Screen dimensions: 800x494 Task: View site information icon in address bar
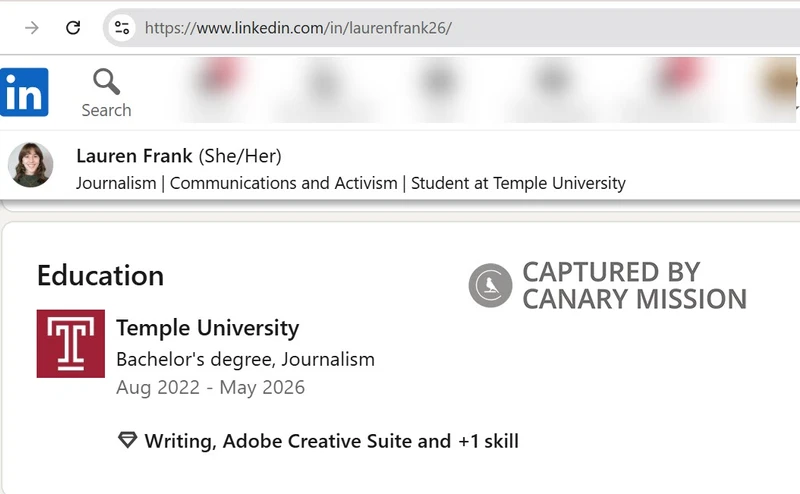122,27
